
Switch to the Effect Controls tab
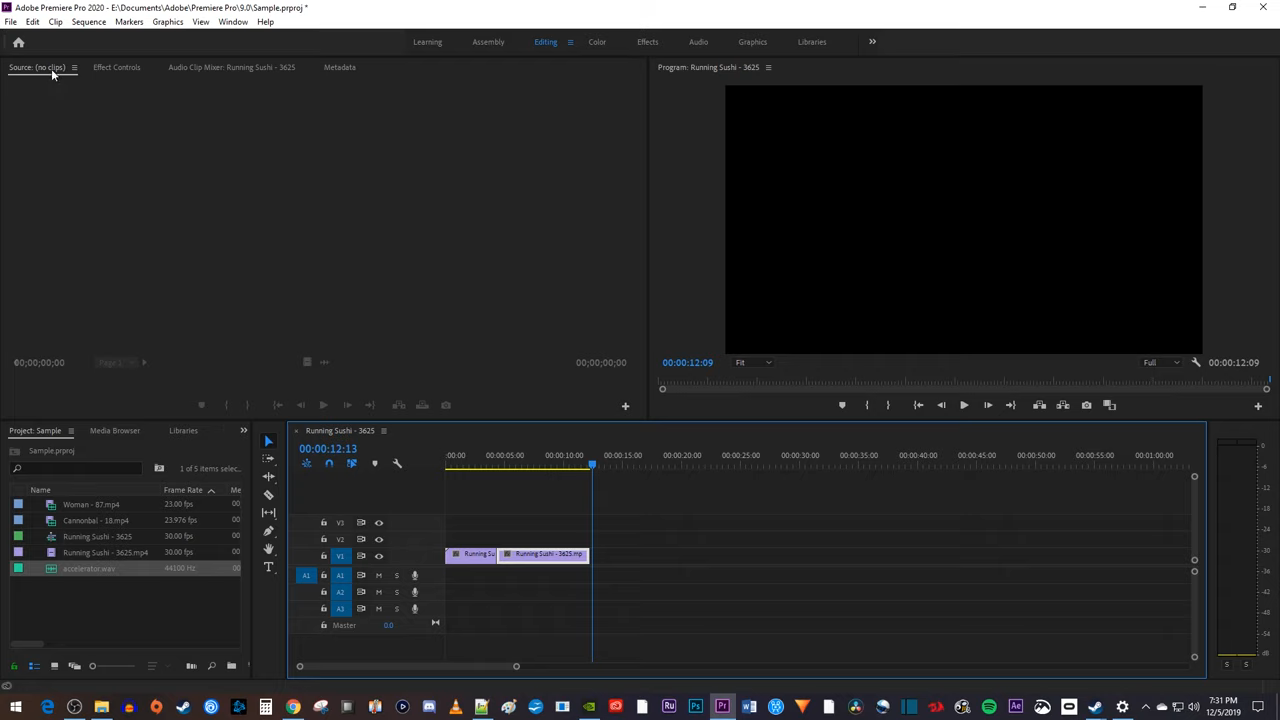click(117, 67)
